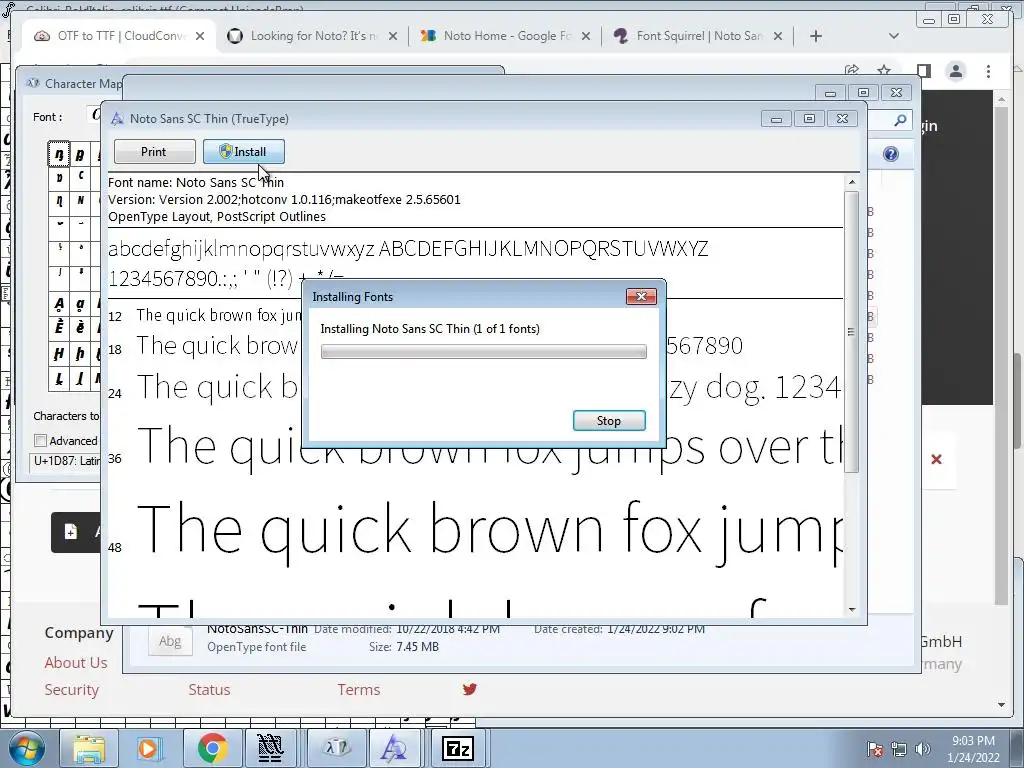The height and width of the screenshot is (768, 1024).
Task: Click Chrome share page icon
Action: tap(852, 70)
